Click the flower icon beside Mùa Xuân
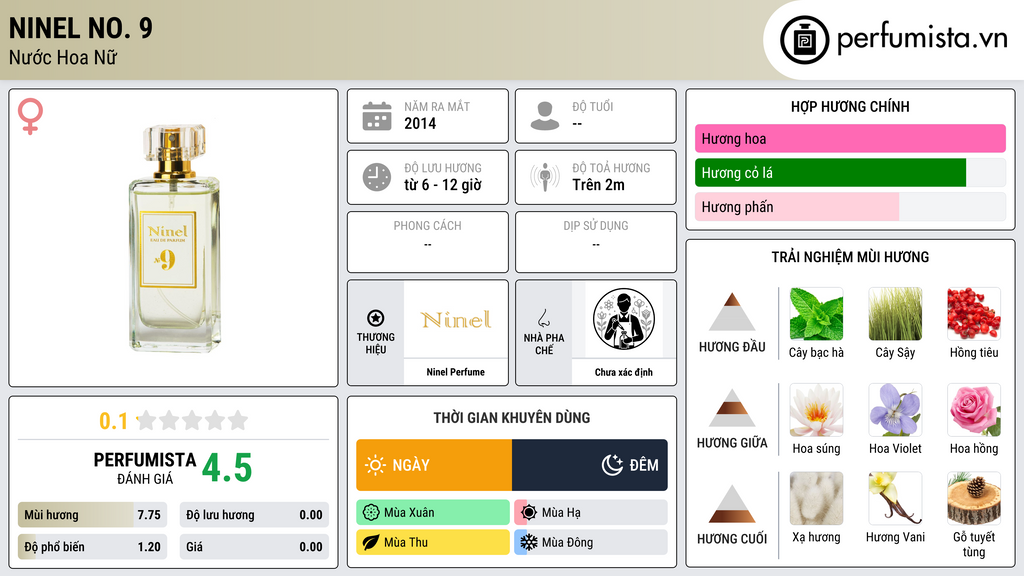The image size is (1024, 576). [x=371, y=513]
